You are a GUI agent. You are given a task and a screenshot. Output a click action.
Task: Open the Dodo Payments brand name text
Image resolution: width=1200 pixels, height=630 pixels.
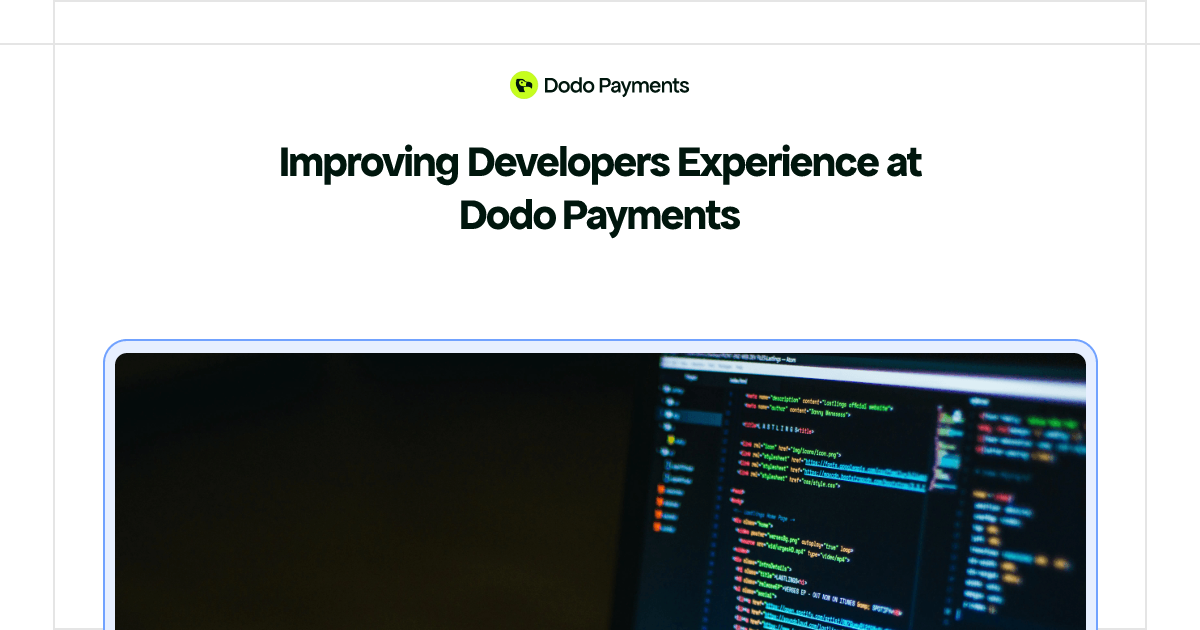(617, 86)
